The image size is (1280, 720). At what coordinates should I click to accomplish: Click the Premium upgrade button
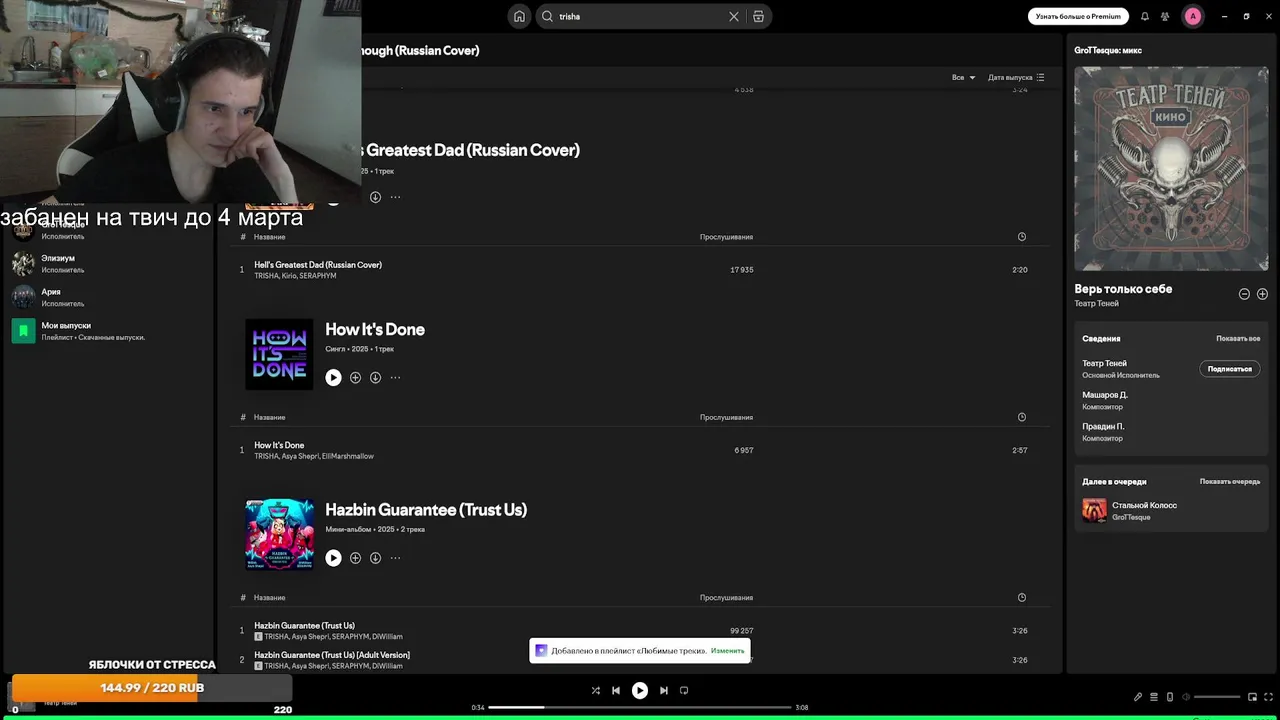[1078, 16]
